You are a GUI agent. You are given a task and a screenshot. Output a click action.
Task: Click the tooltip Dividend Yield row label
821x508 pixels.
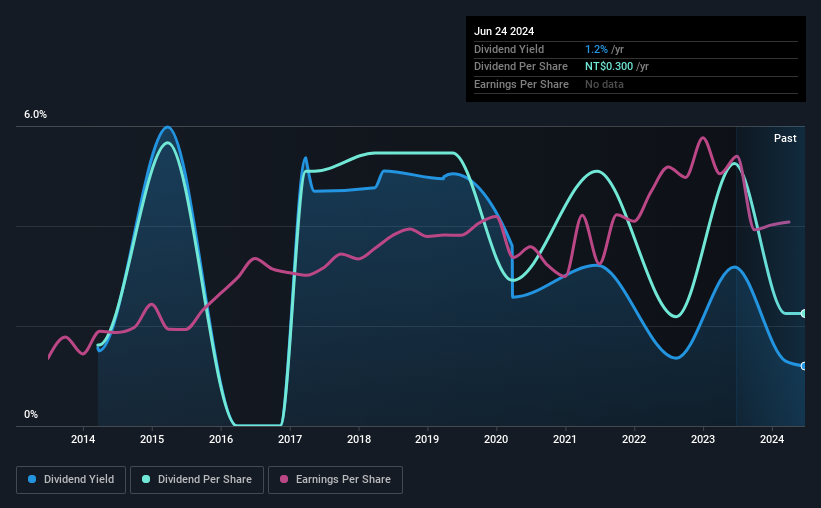point(509,49)
